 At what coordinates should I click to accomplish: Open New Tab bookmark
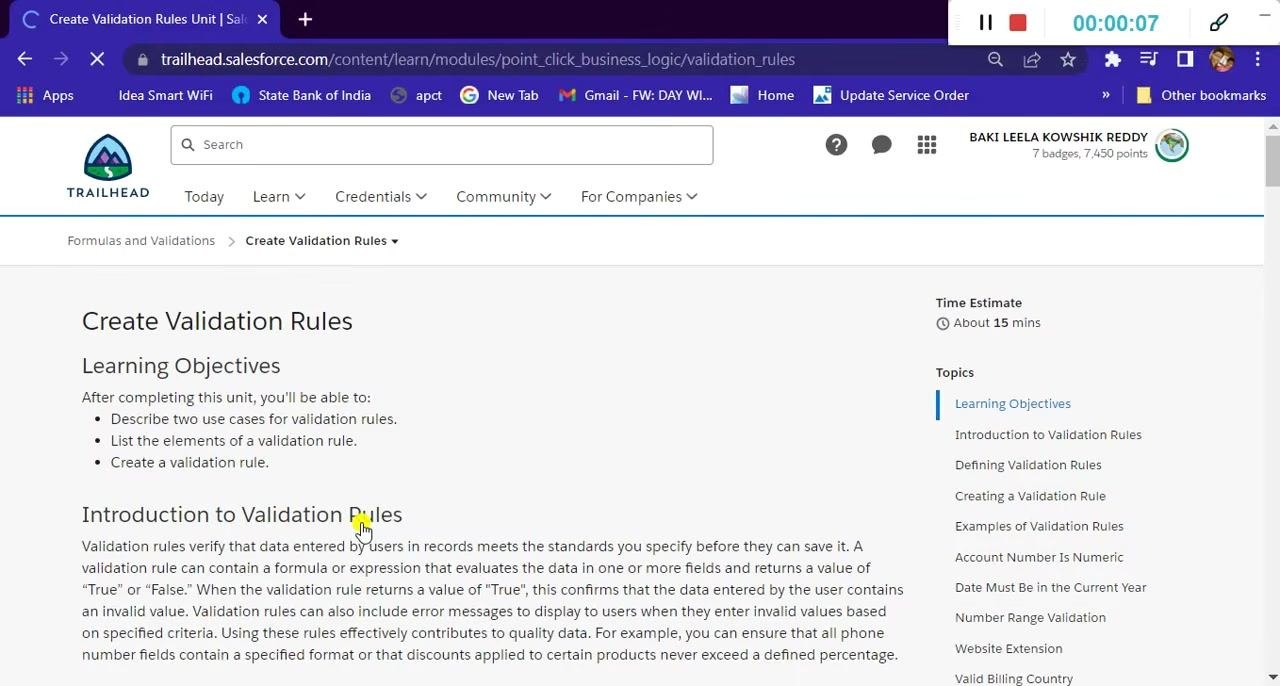click(x=499, y=95)
